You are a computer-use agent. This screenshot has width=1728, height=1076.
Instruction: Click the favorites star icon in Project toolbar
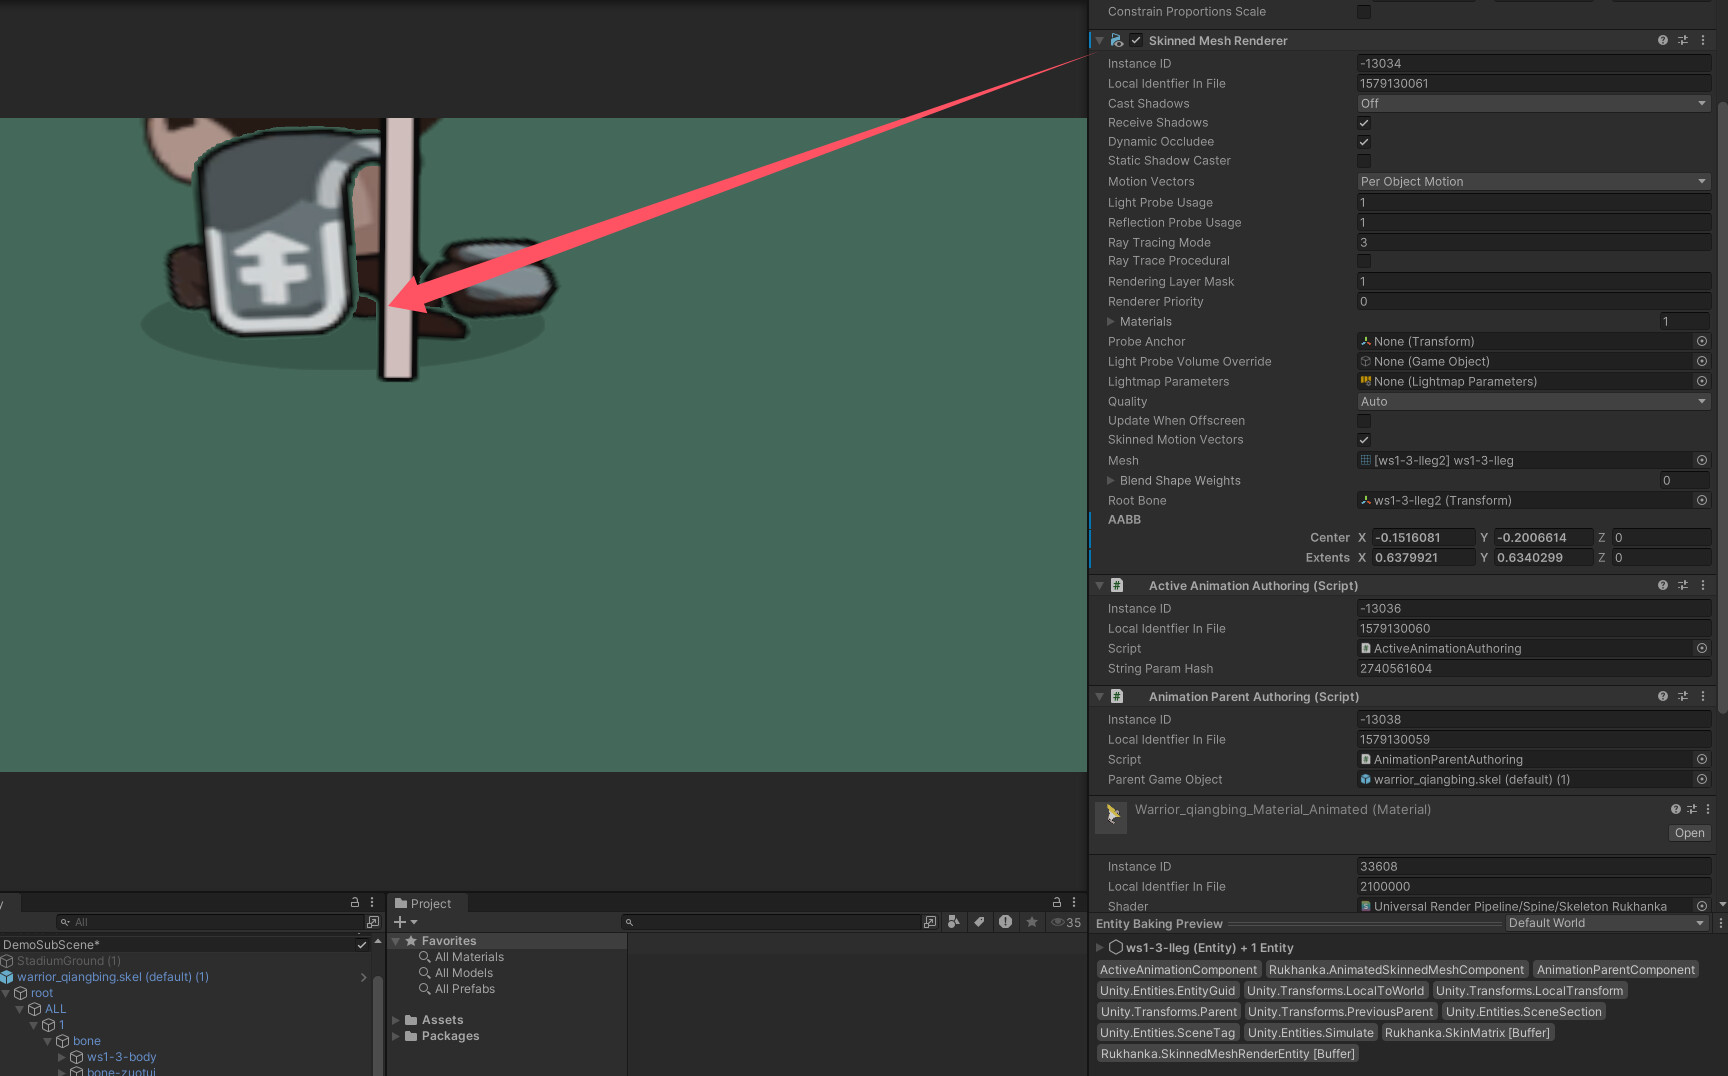[x=1032, y=922]
